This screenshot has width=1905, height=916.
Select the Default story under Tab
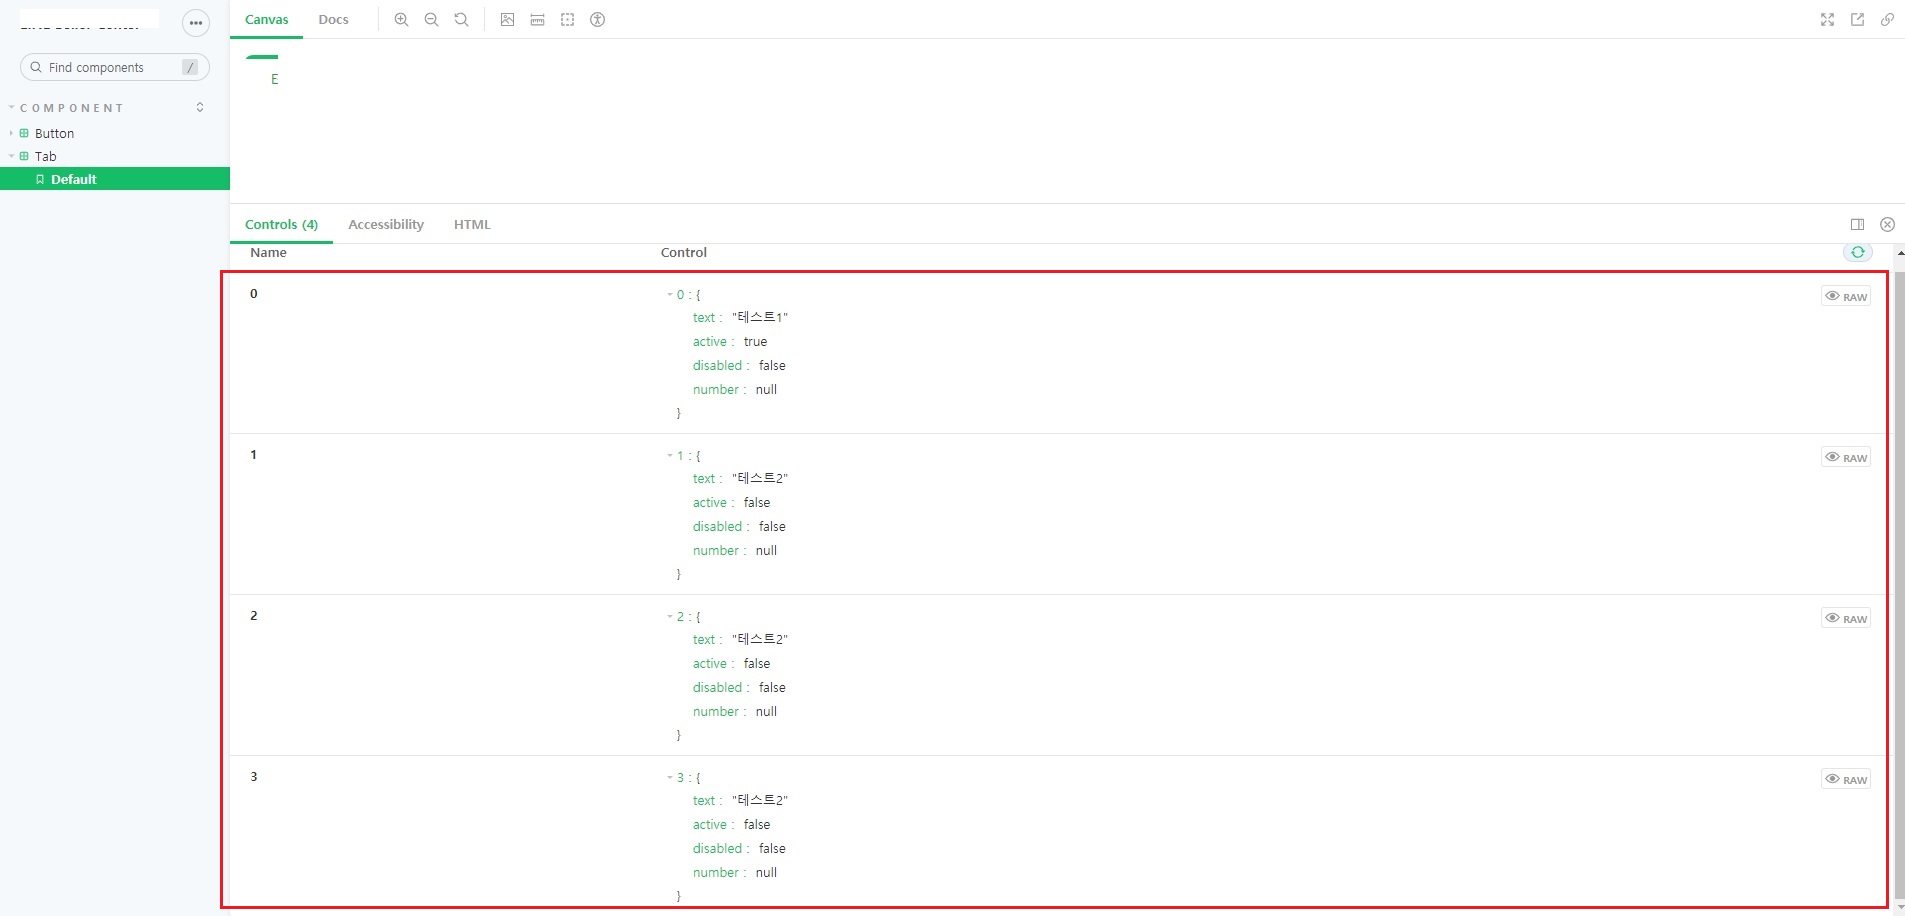coord(74,180)
